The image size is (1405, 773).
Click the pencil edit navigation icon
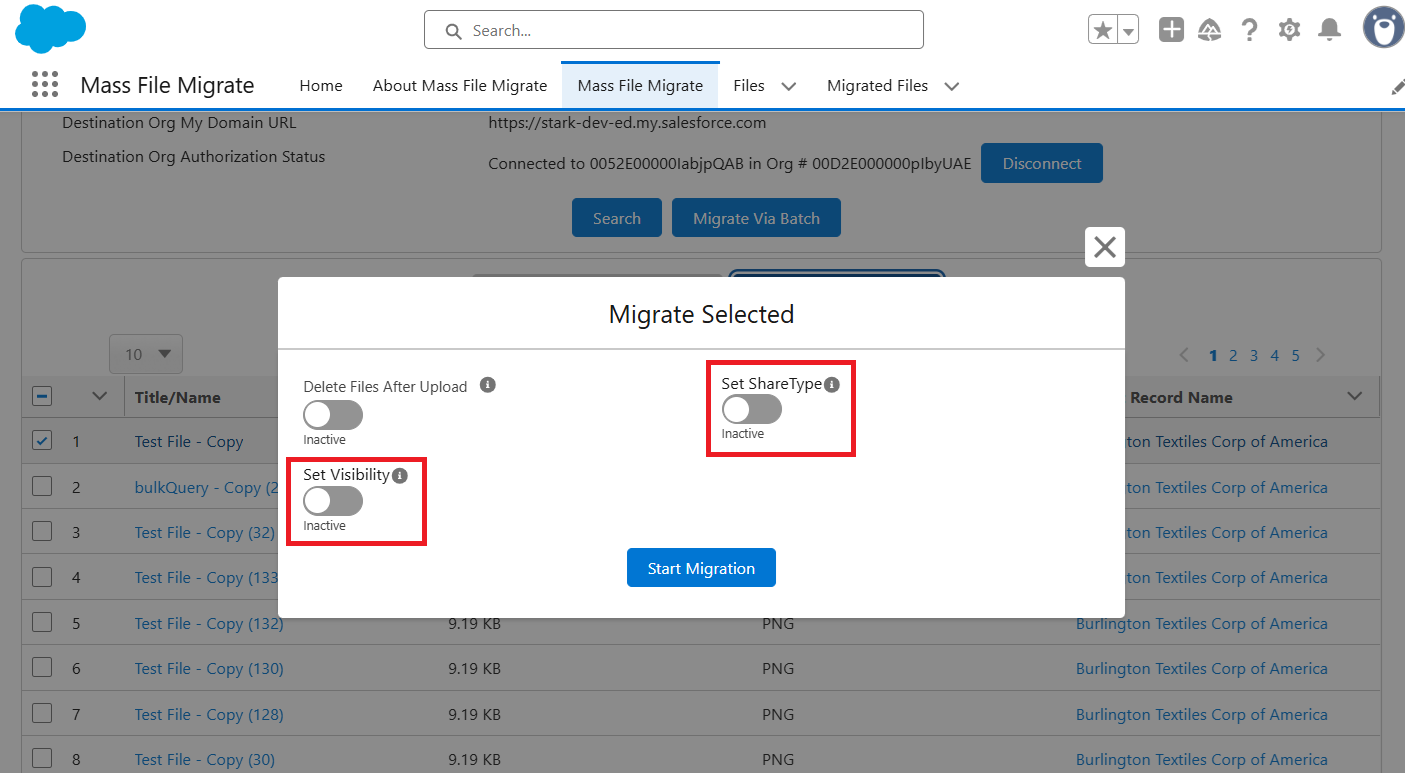[1397, 87]
